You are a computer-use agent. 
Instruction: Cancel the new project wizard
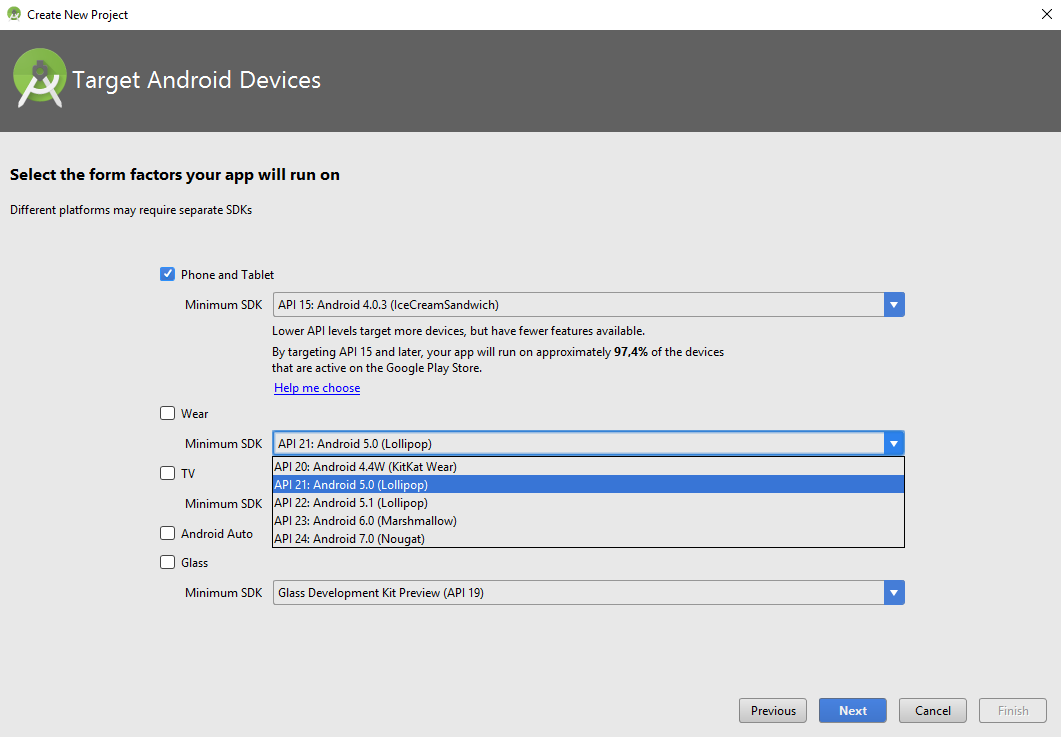pos(932,711)
